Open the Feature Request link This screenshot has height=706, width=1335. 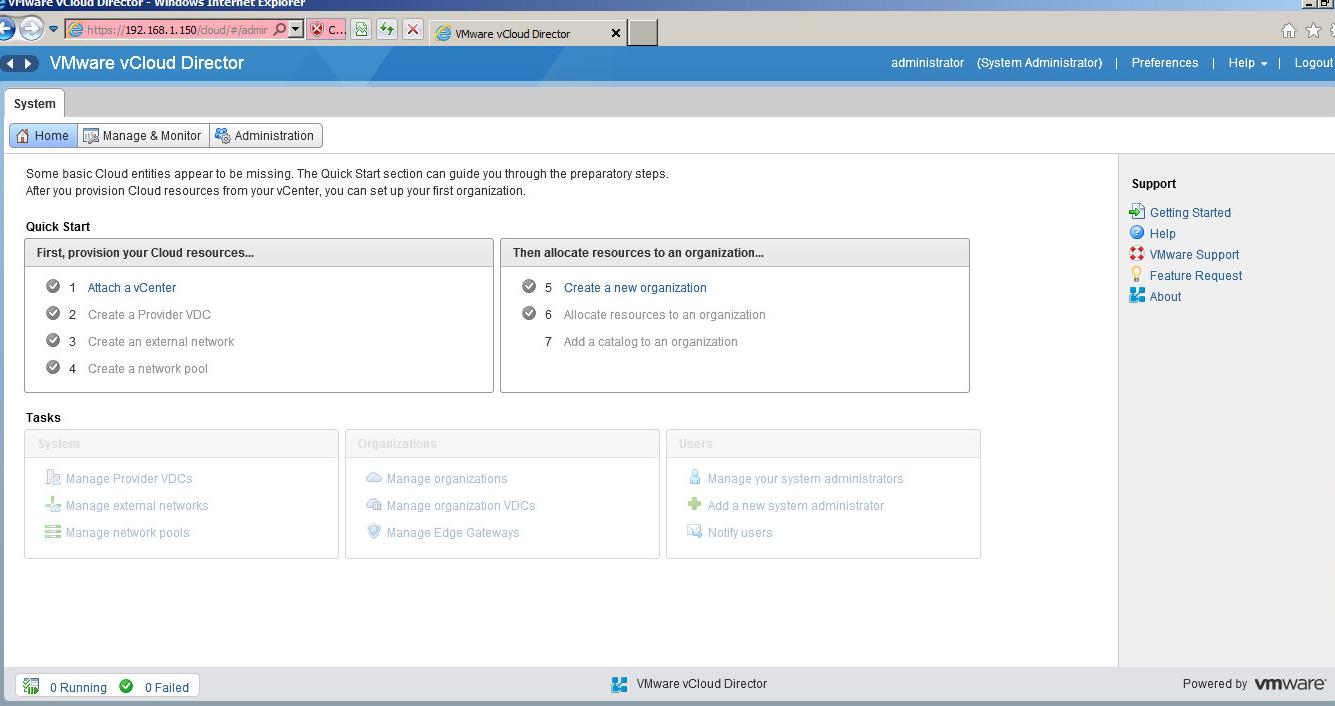tap(1196, 275)
